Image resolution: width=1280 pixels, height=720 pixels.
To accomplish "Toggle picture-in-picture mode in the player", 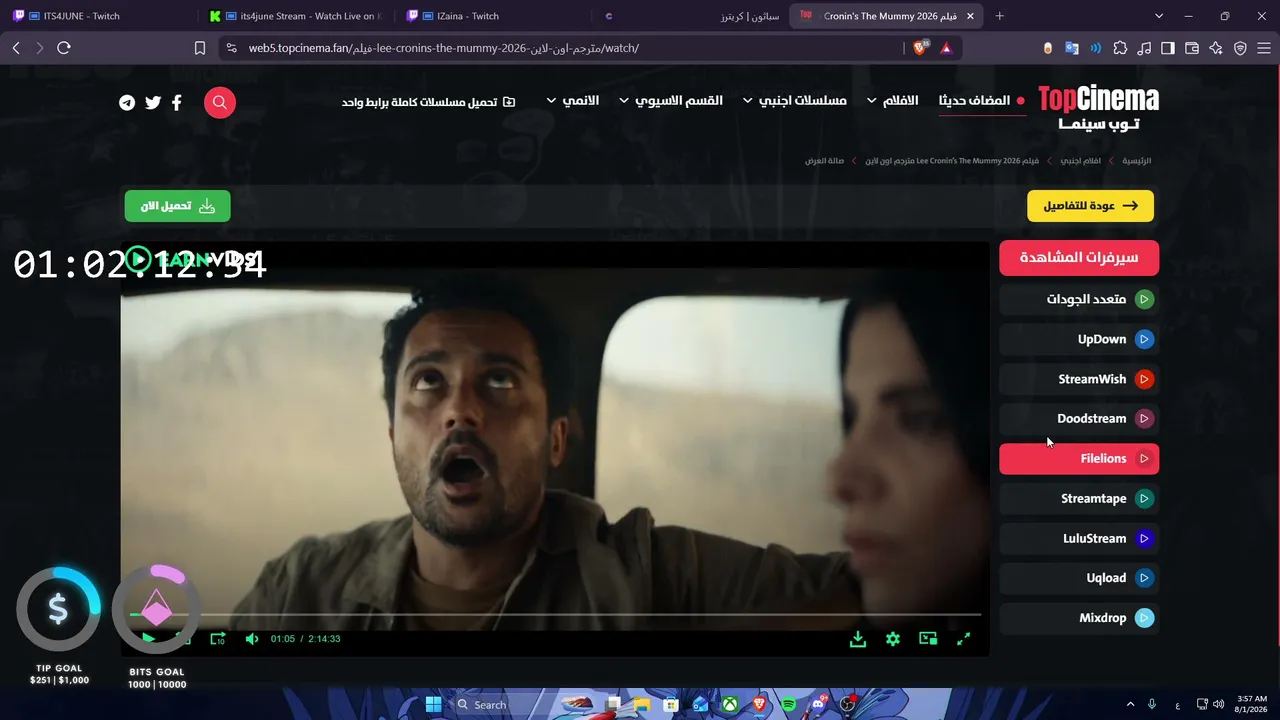I will pos(928,639).
